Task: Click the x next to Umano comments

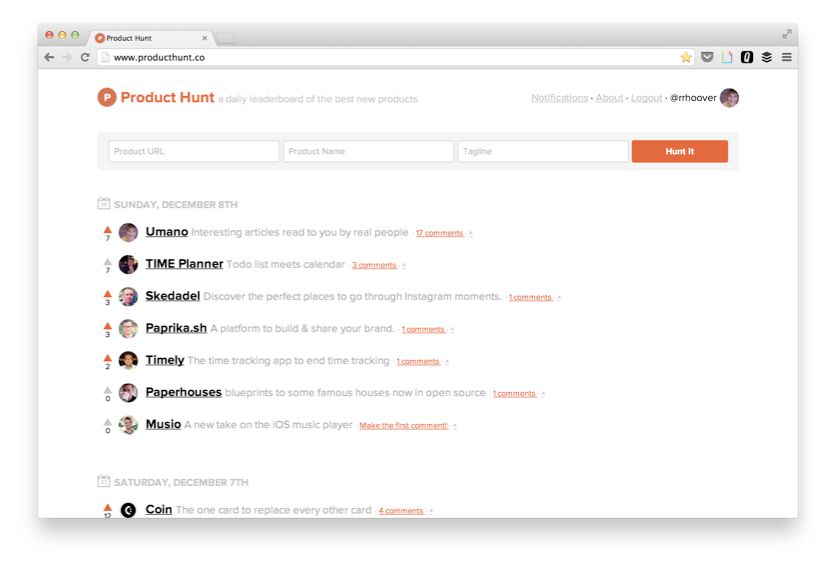Action: [x=471, y=233]
